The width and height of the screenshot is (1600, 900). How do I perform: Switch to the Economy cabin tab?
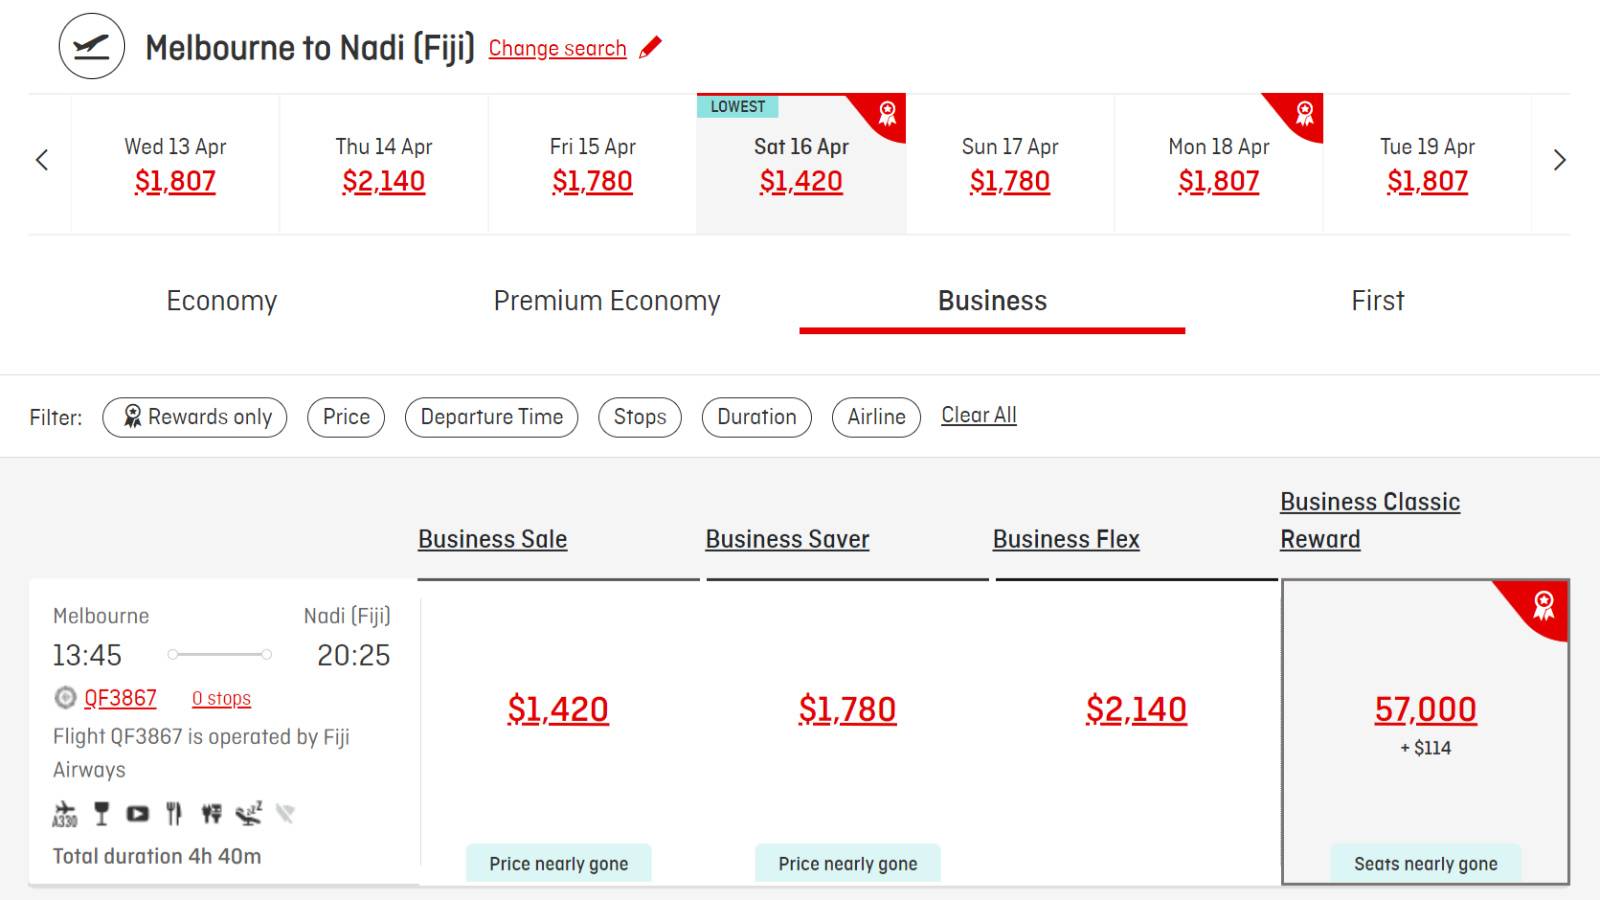point(222,301)
